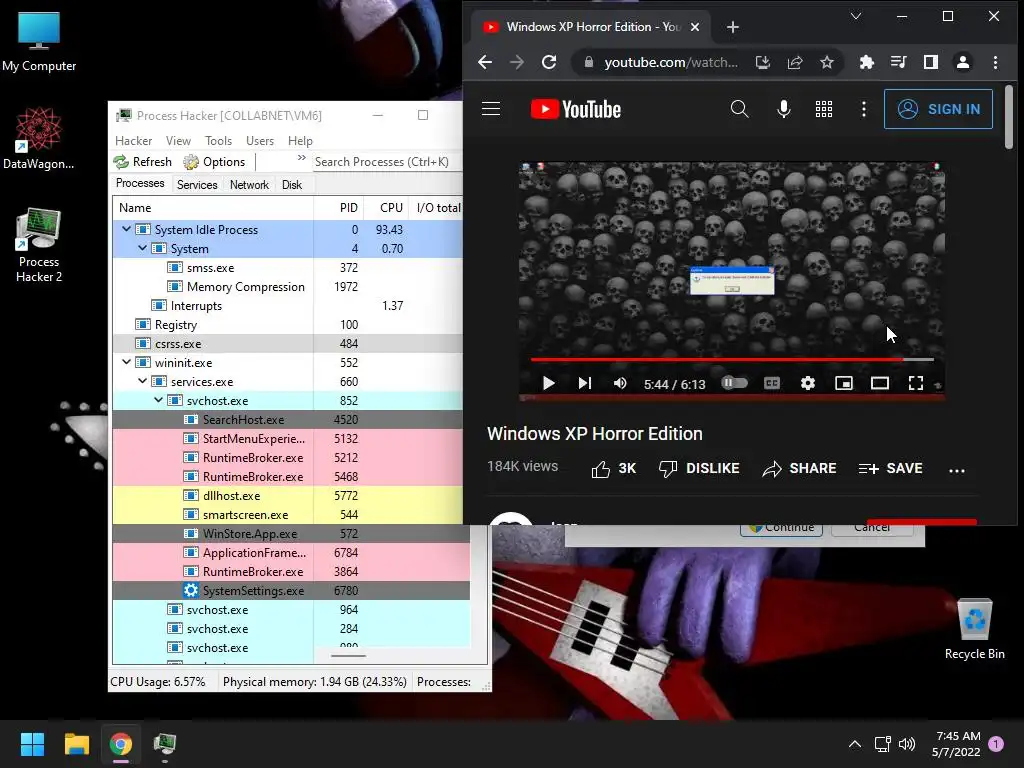This screenshot has height=768, width=1024.
Task: Go back in Chrome
Action: point(485,62)
